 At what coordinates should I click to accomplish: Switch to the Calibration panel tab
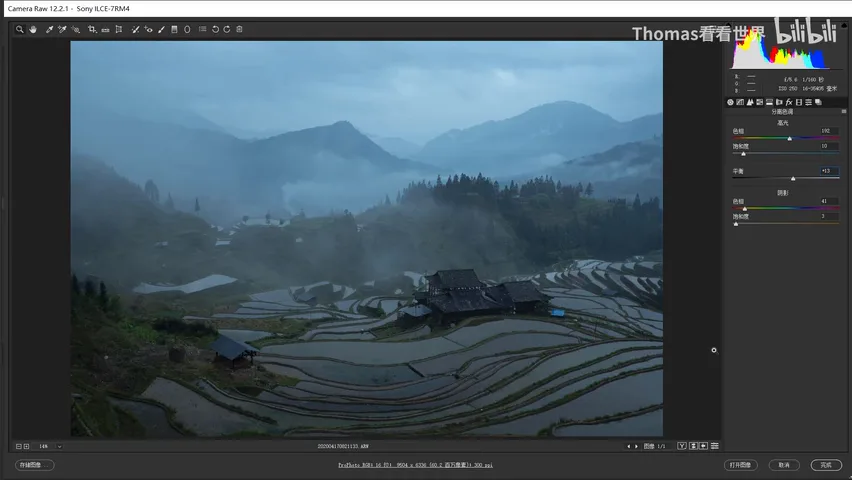coord(799,102)
